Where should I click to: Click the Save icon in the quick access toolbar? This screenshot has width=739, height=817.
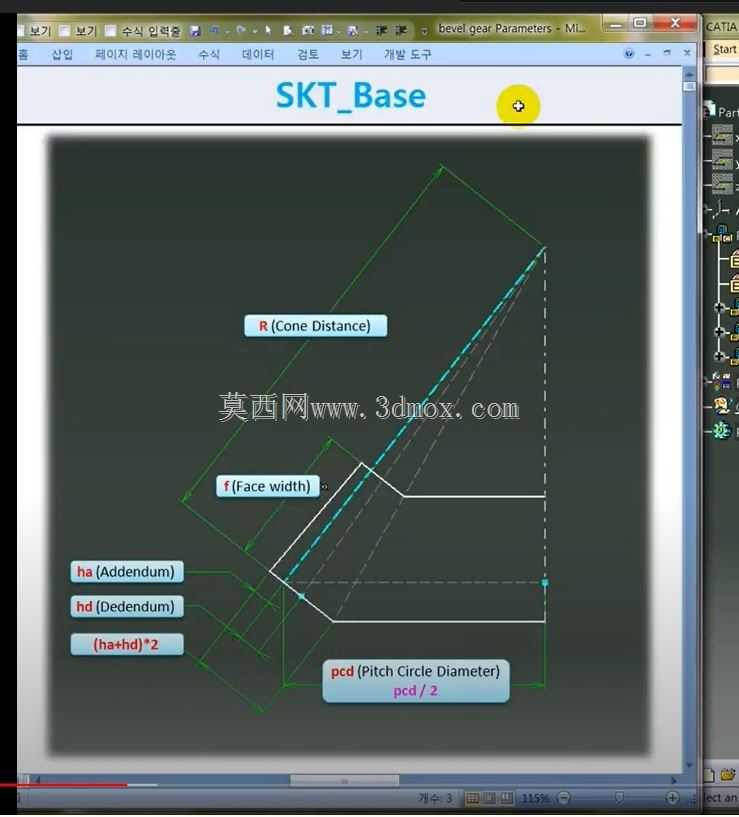click(195, 31)
